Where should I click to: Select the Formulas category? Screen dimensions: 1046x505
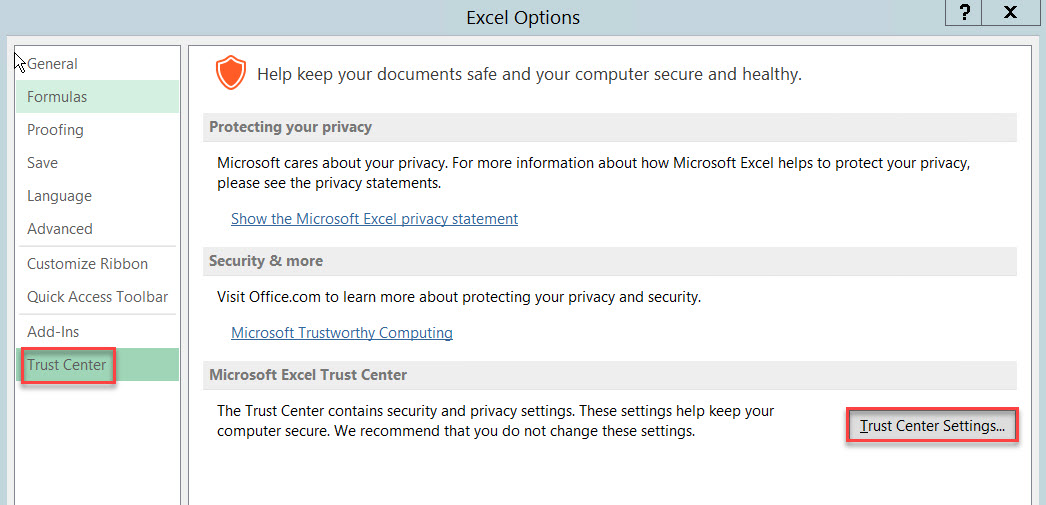pos(57,97)
